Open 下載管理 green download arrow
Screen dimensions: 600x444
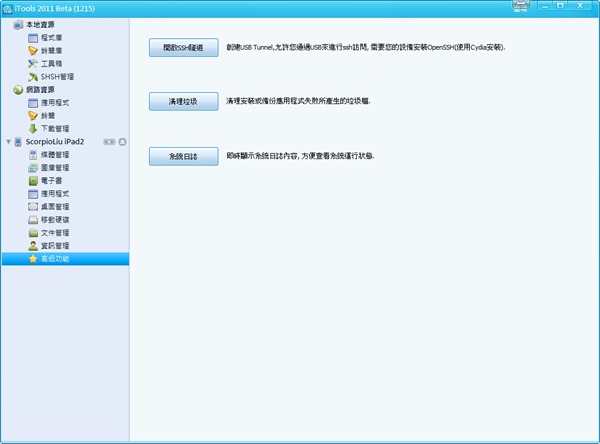coord(33,129)
